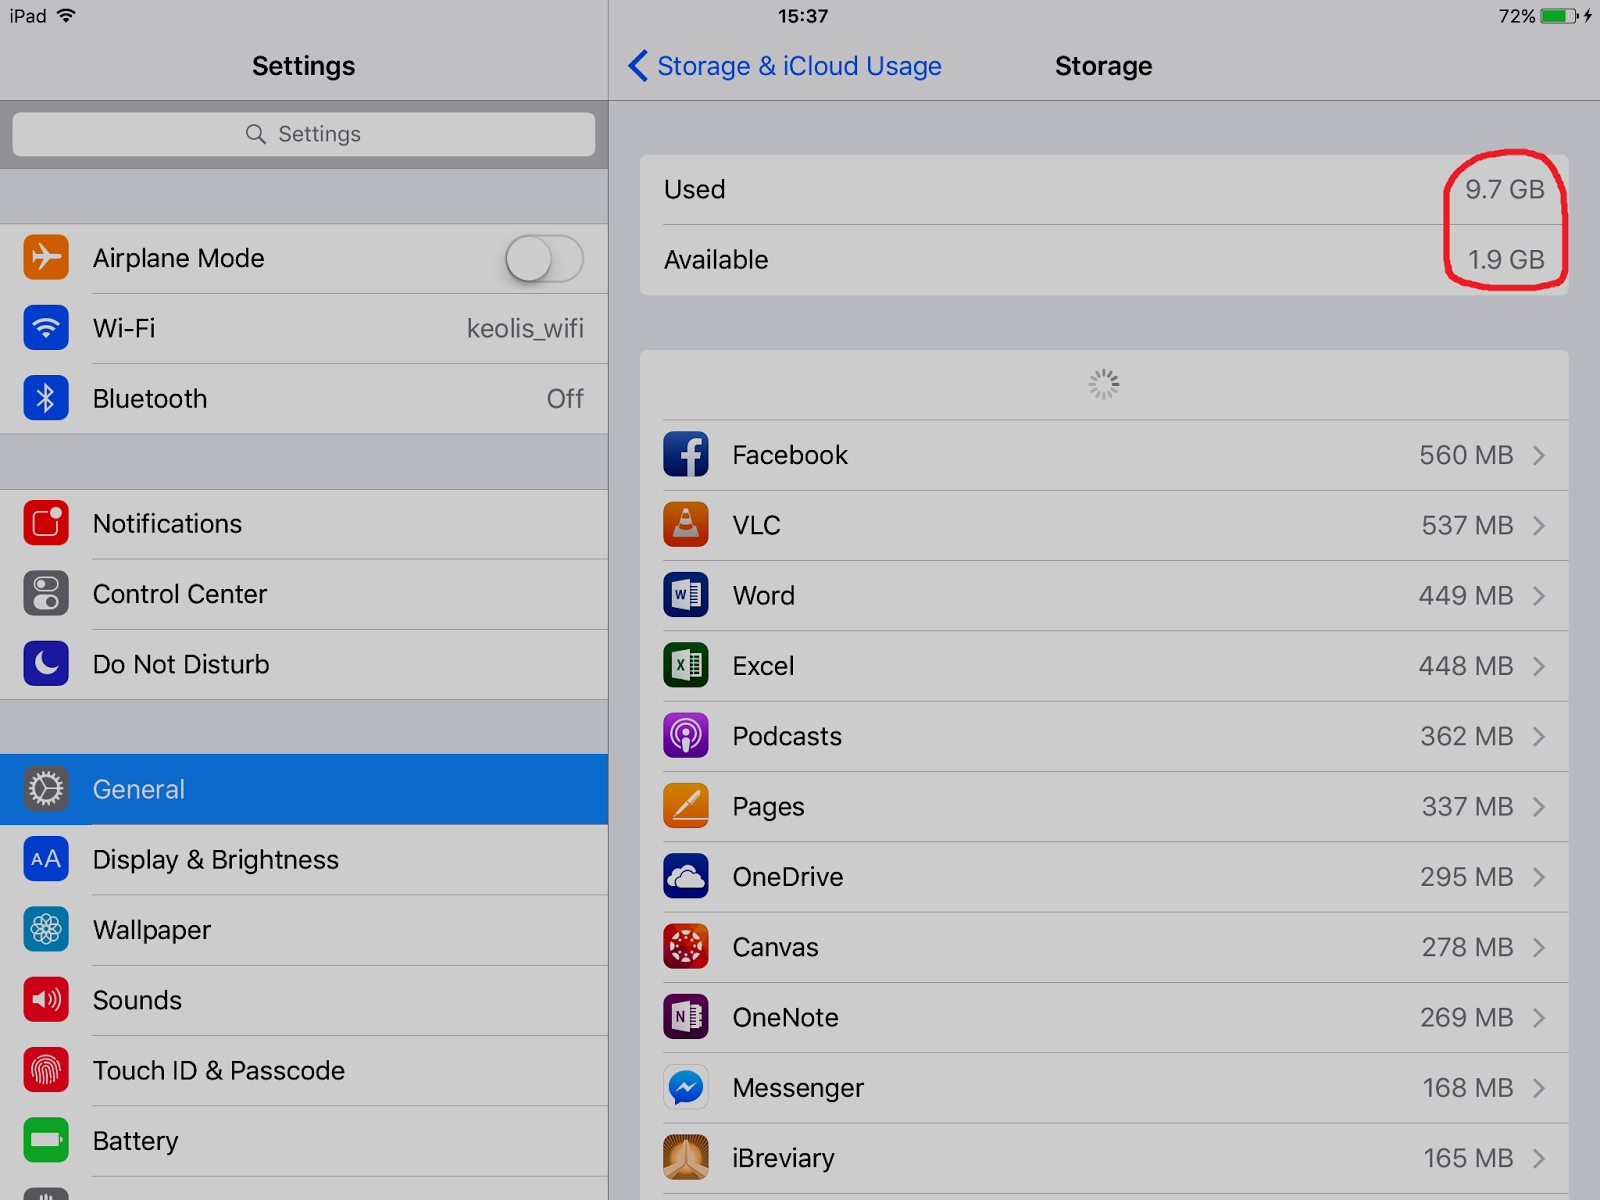Image resolution: width=1600 pixels, height=1200 pixels.
Task: Open Display & Brightness settings
Action: (304, 860)
